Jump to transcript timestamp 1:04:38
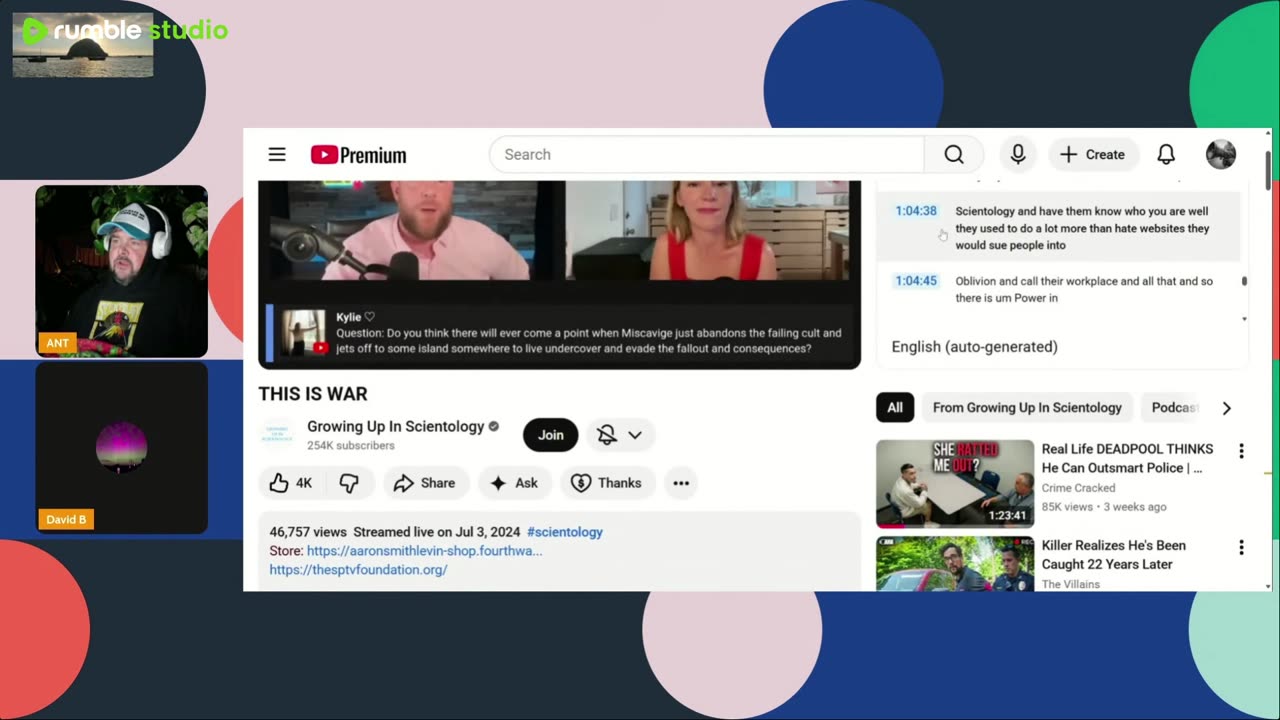Viewport: 1280px width, 720px height. click(x=916, y=211)
